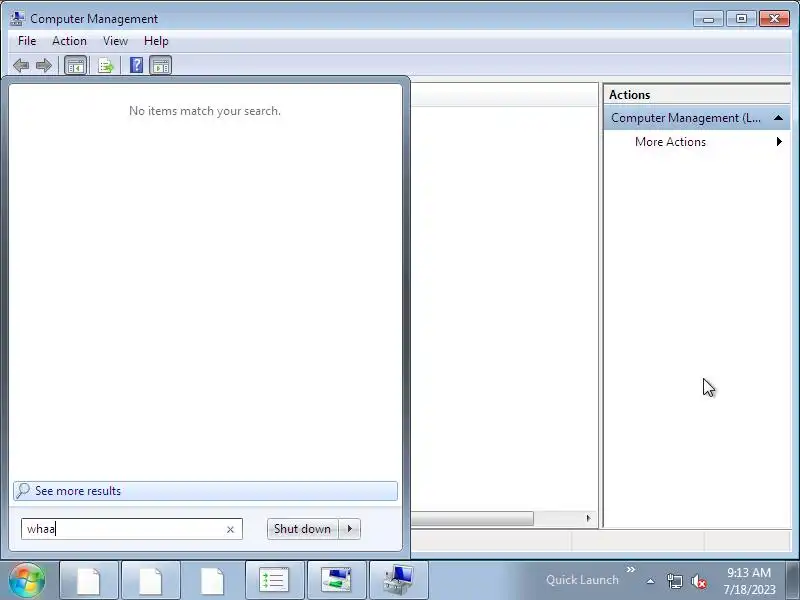Click the 'No items match your search.' text
This screenshot has height=600, width=800.
205,111
